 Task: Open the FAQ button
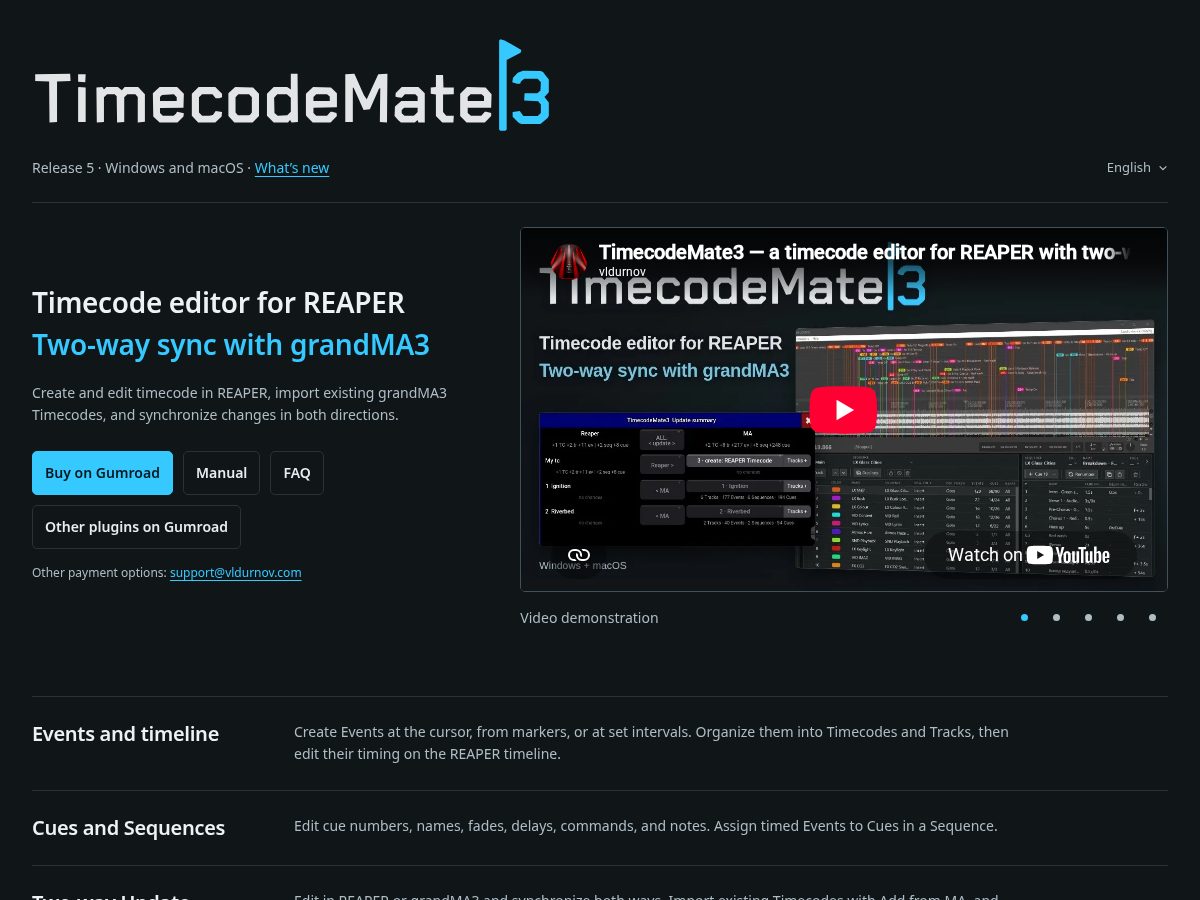[x=297, y=473]
